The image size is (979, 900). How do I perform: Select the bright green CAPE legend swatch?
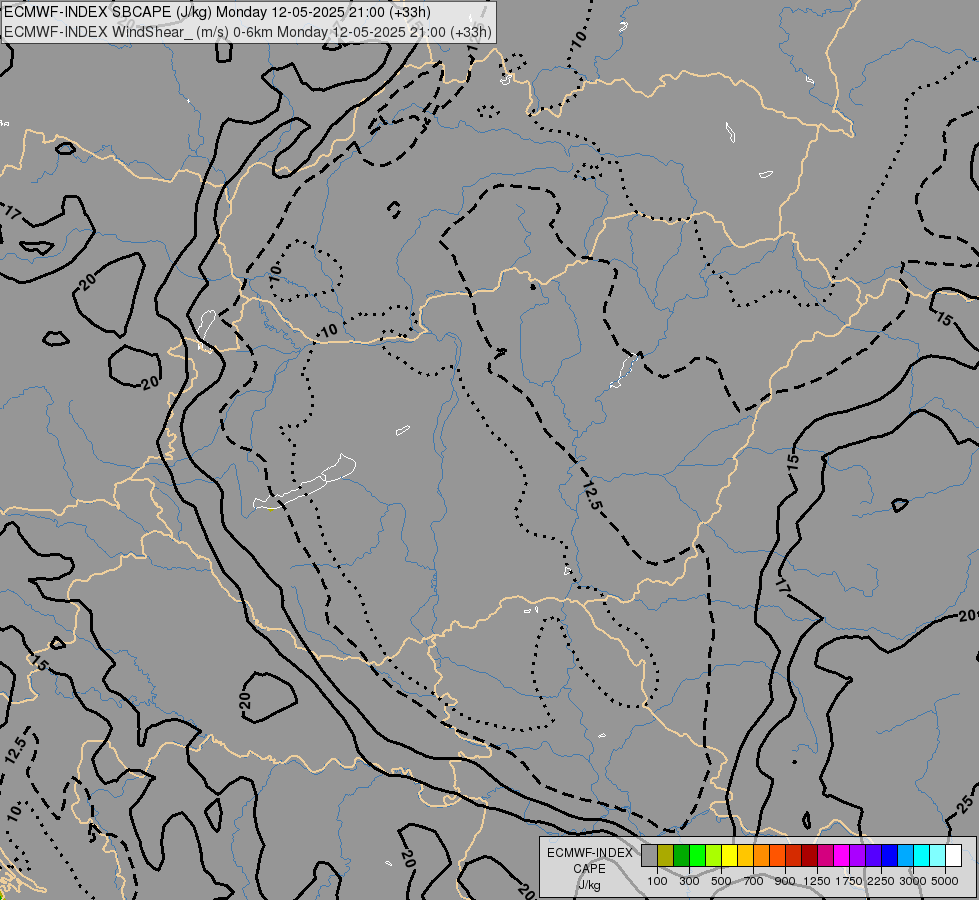pos(697,855)
